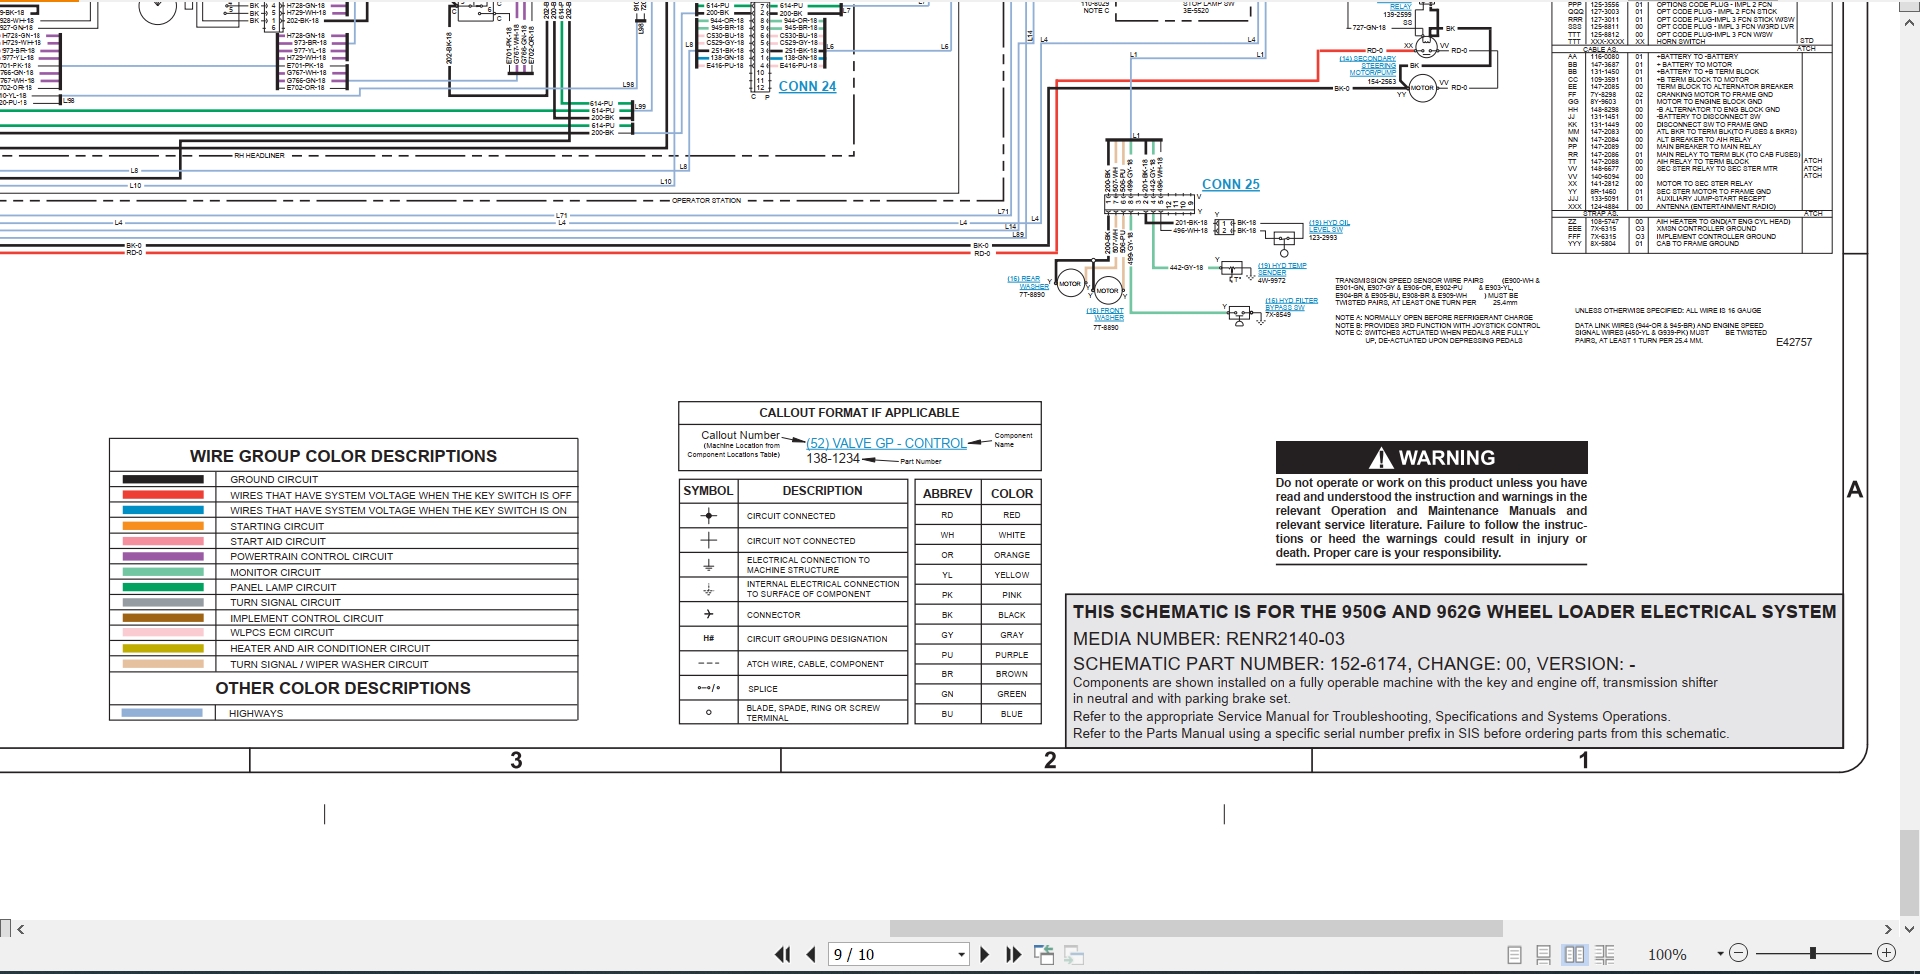
Task: Click the horizontal scrollbar thumb
Action: 1196,929
